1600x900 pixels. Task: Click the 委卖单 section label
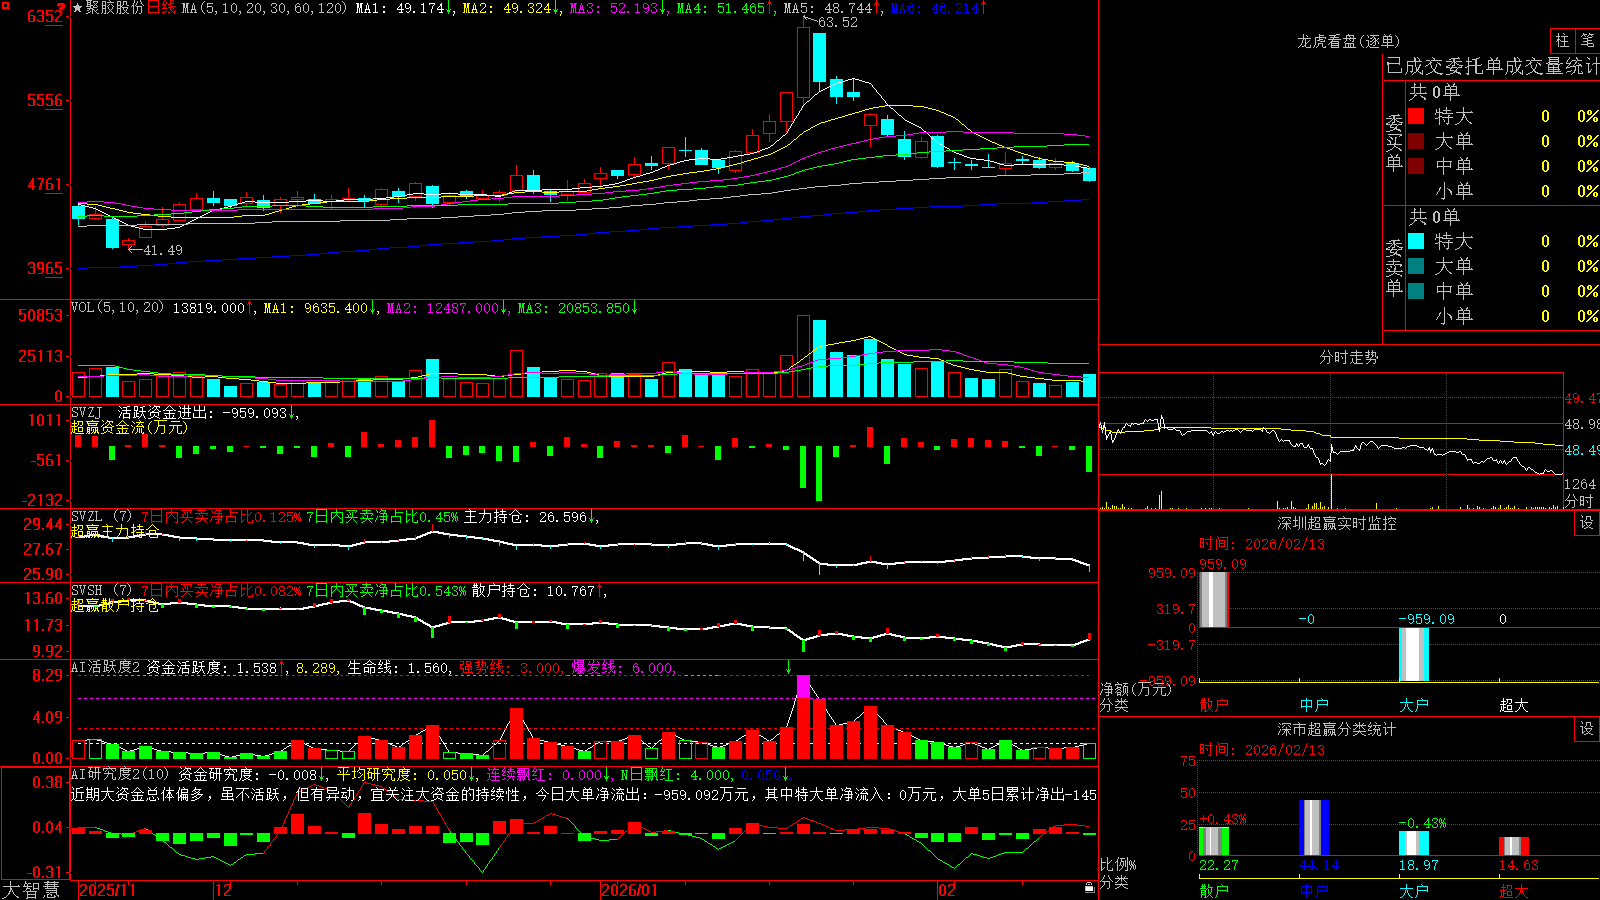tap(1394, 267)
